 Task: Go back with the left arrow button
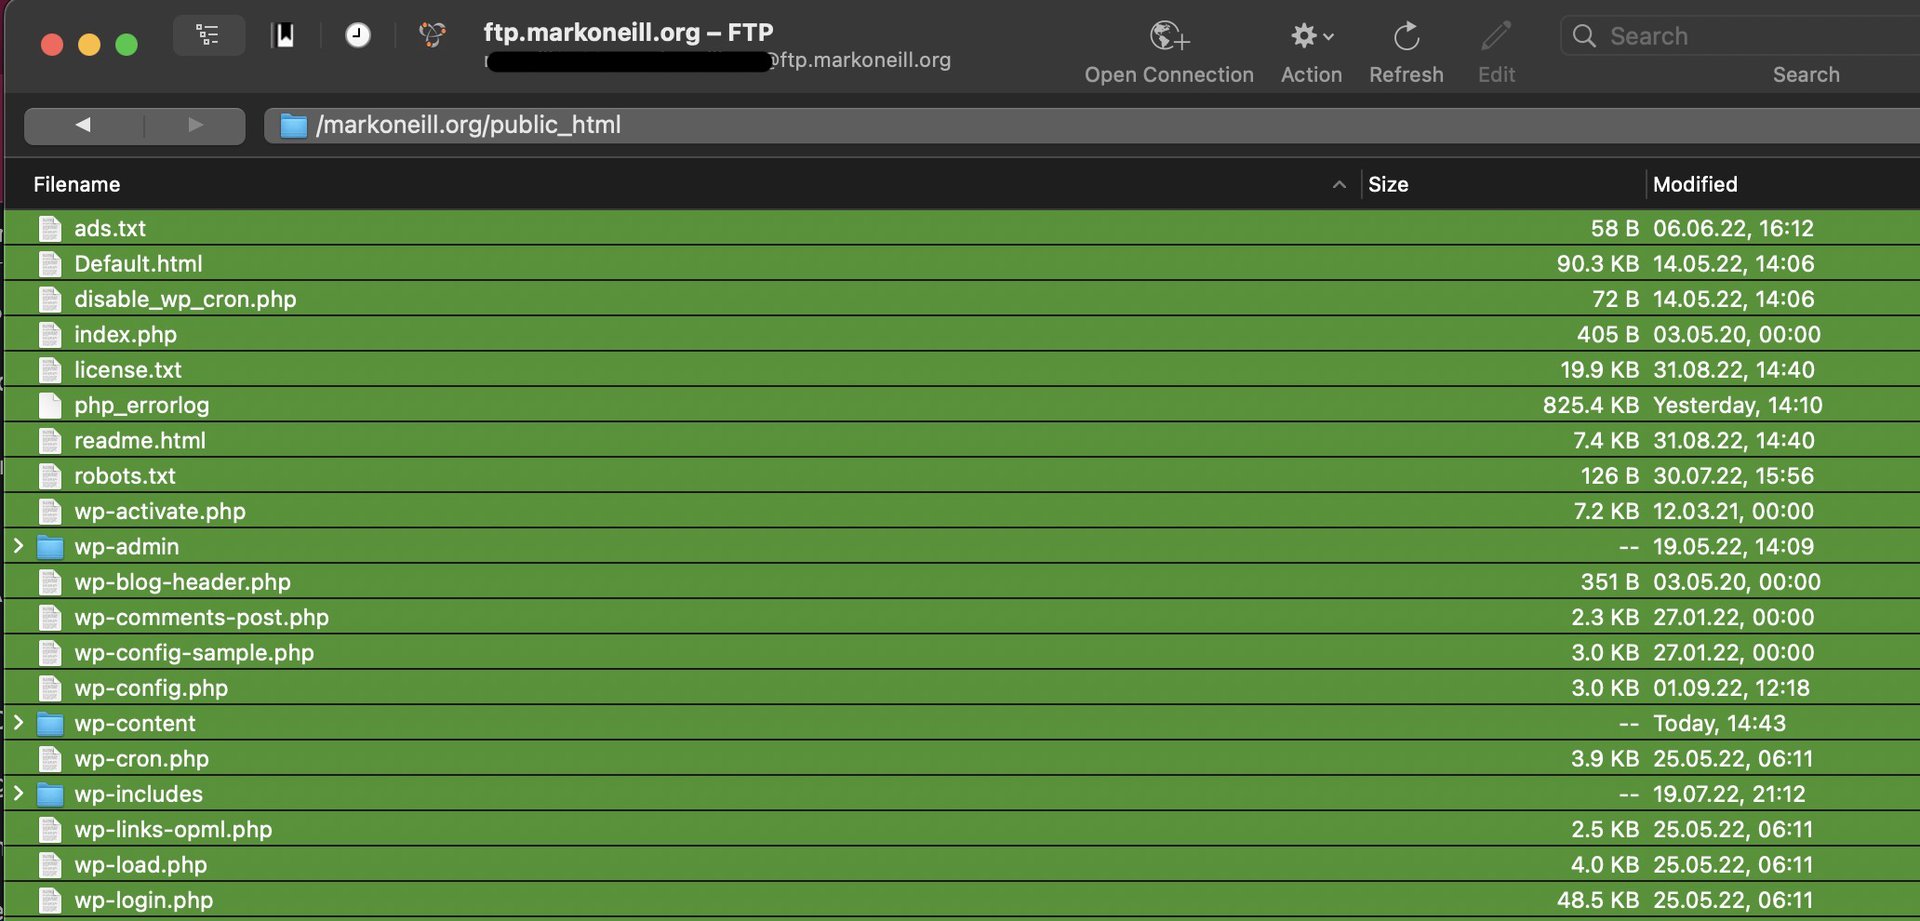[83, 125]
